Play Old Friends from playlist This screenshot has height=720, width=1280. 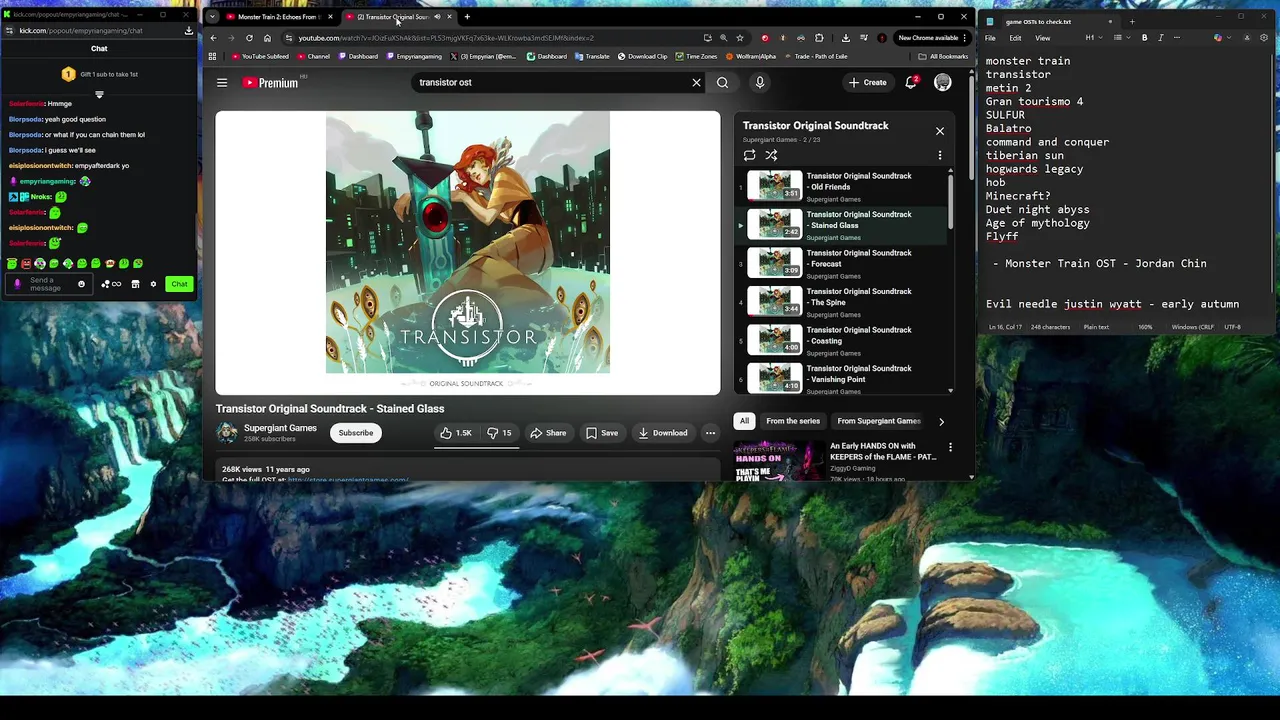coord(842,186)
